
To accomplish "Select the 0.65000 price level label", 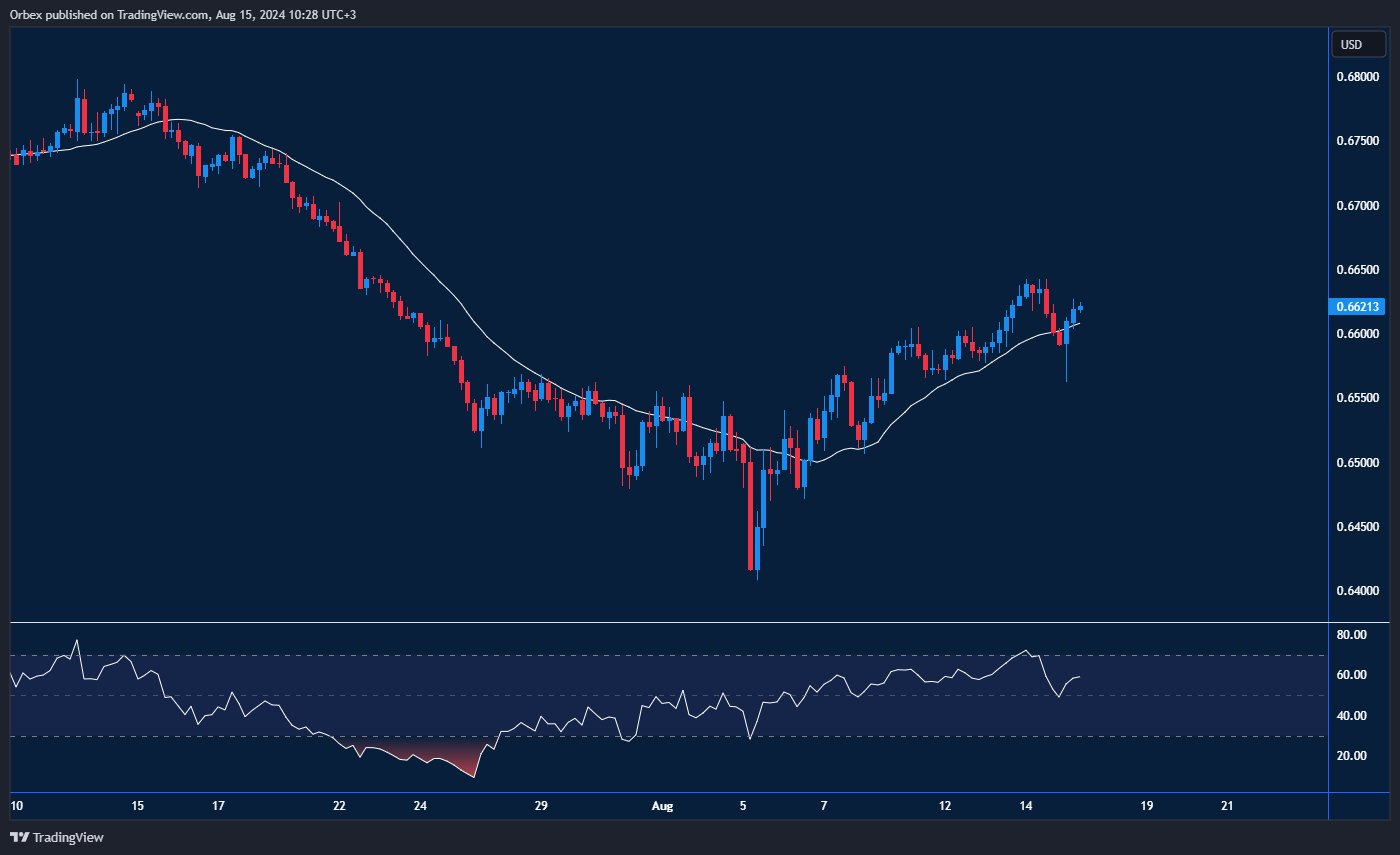I will (x=1358, y=463).
